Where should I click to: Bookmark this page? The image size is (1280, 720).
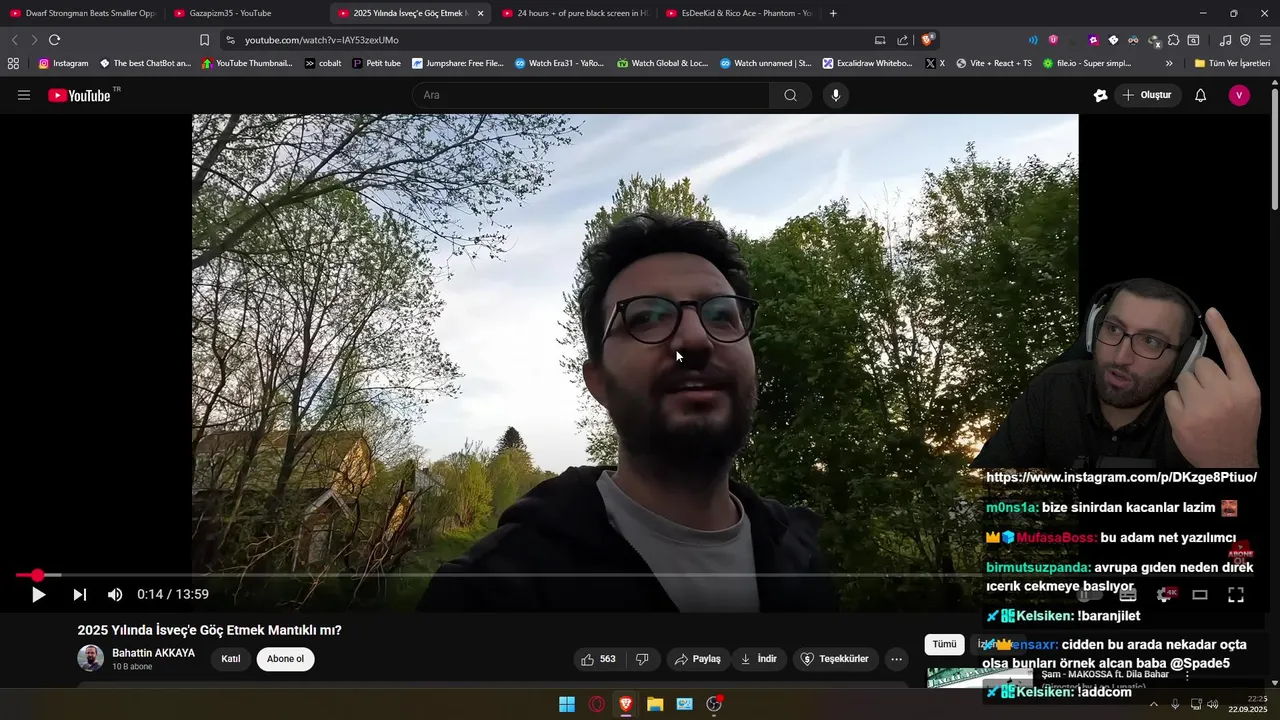(x=204, y=40)
